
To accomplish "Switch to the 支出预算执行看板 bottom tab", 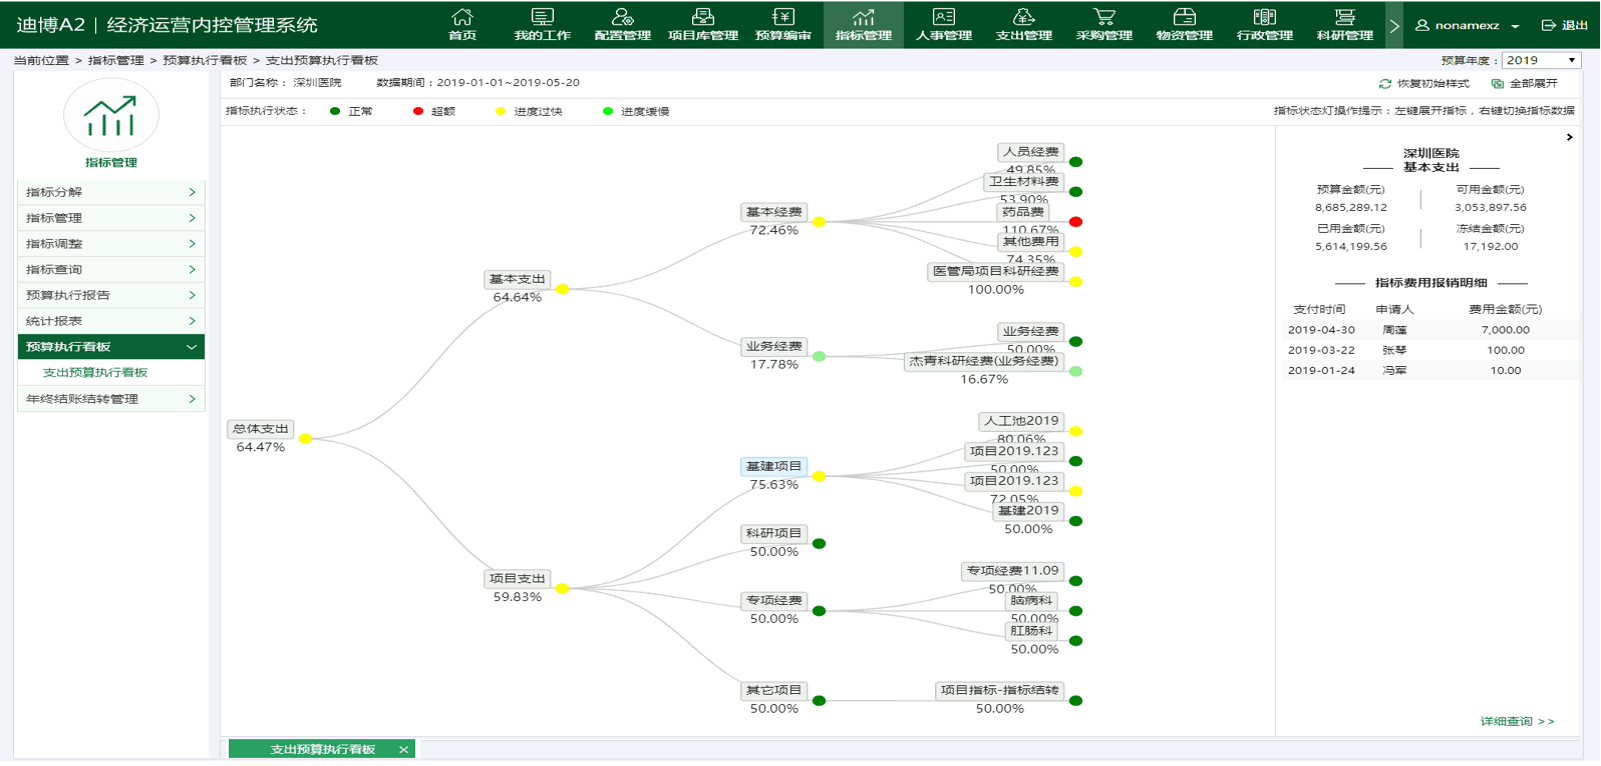I will [x=322, y=749].
